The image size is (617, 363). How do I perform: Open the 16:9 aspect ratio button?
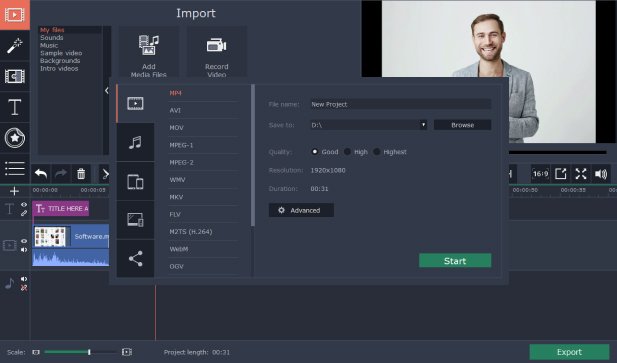pos(540,174)
